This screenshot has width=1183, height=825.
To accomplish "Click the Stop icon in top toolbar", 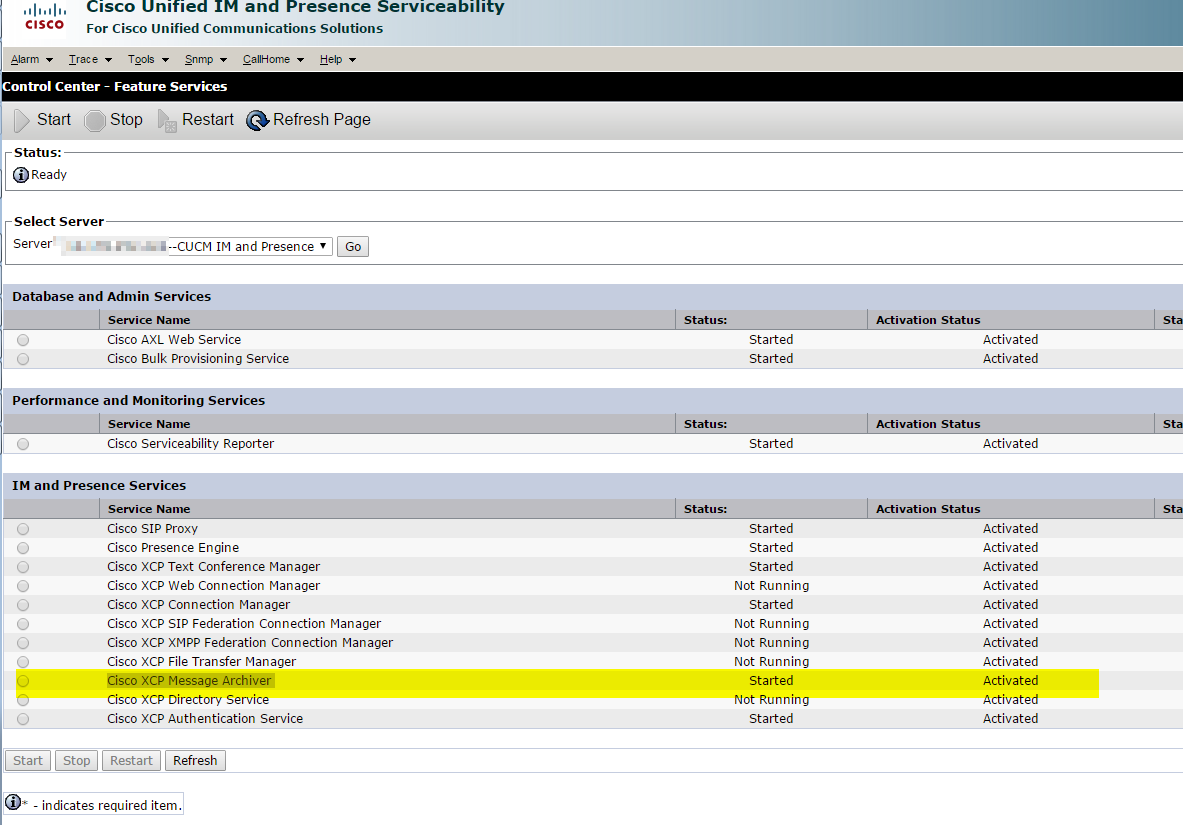I will [94, 120].
